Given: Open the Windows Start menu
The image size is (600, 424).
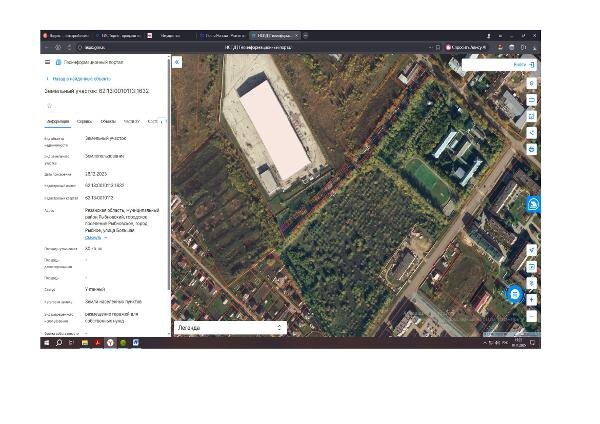Looking at the screenshot, I should pos(46,343).
